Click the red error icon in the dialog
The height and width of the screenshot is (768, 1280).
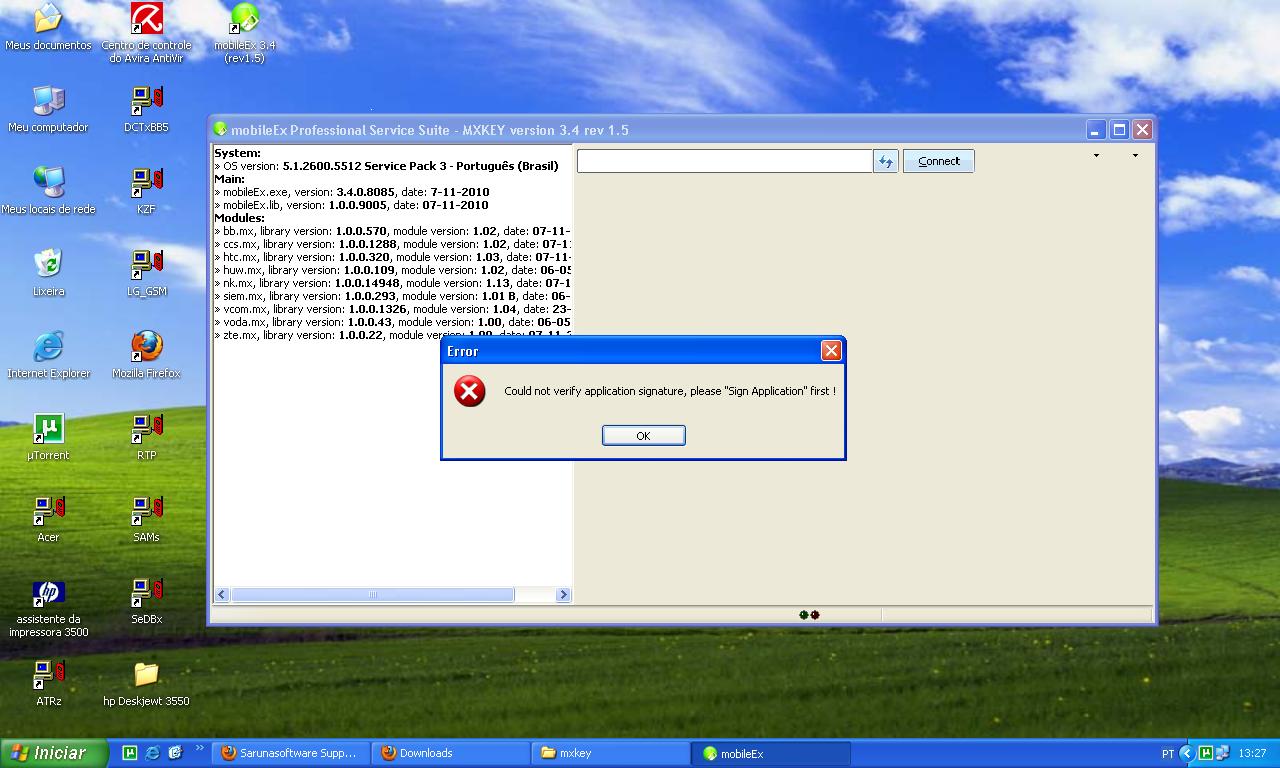[469, 391]
